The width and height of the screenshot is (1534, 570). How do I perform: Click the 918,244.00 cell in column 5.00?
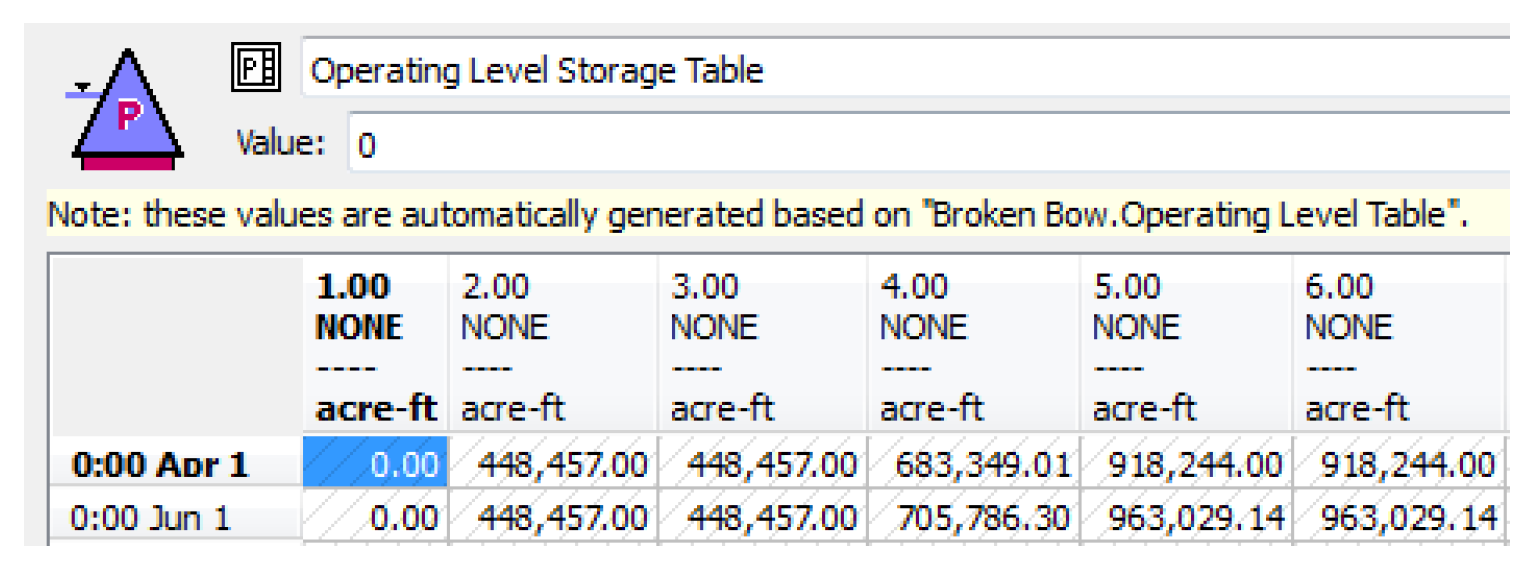pos(1184,465)
